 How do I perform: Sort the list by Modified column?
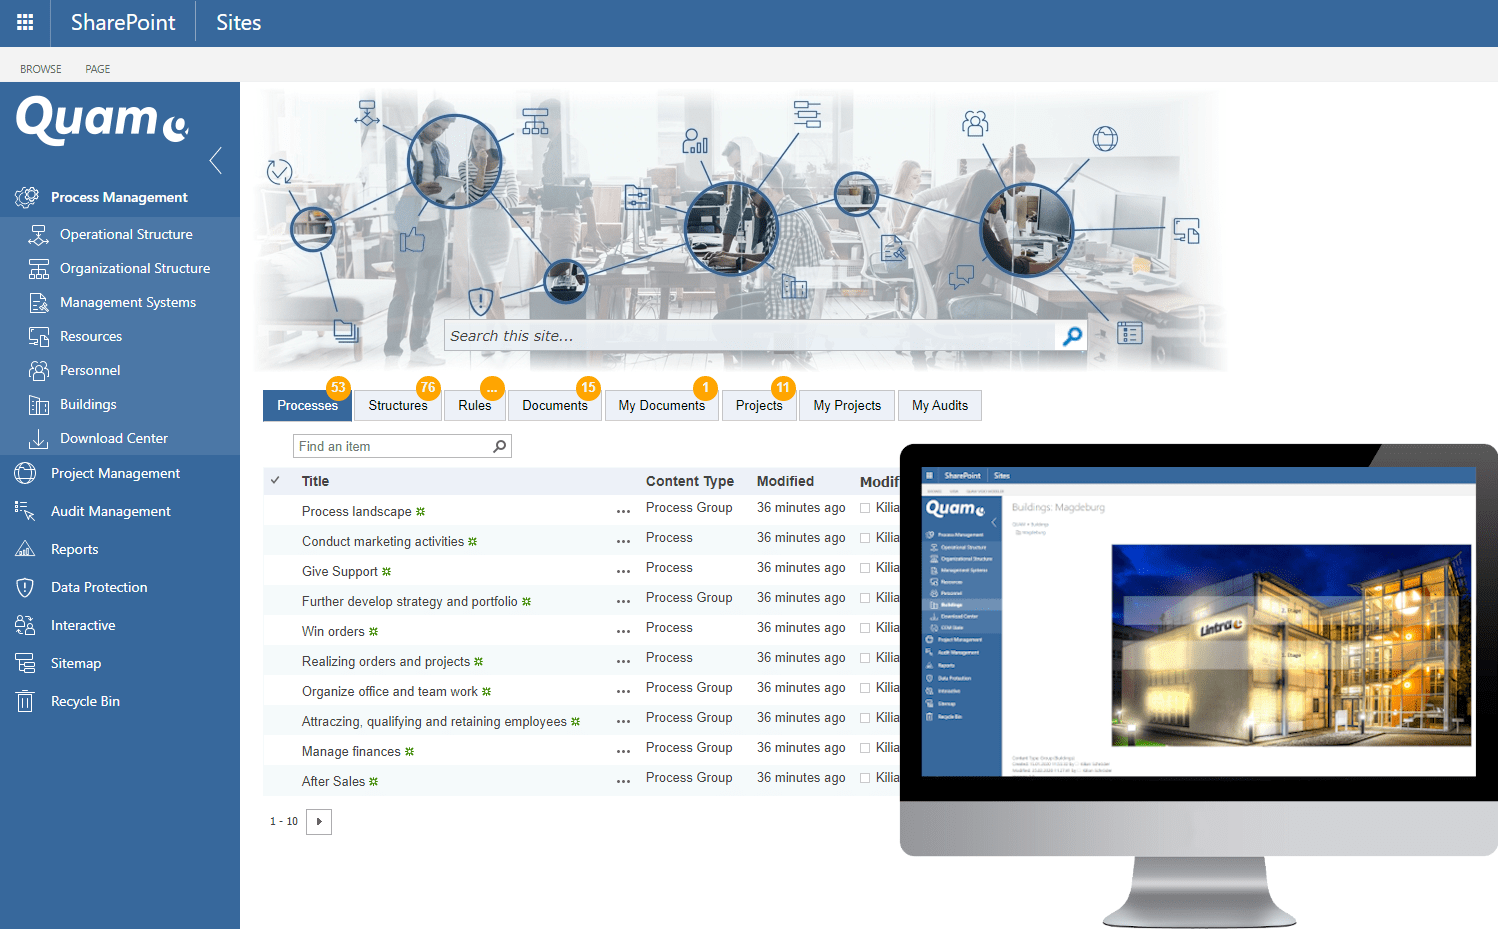point(785,481)
